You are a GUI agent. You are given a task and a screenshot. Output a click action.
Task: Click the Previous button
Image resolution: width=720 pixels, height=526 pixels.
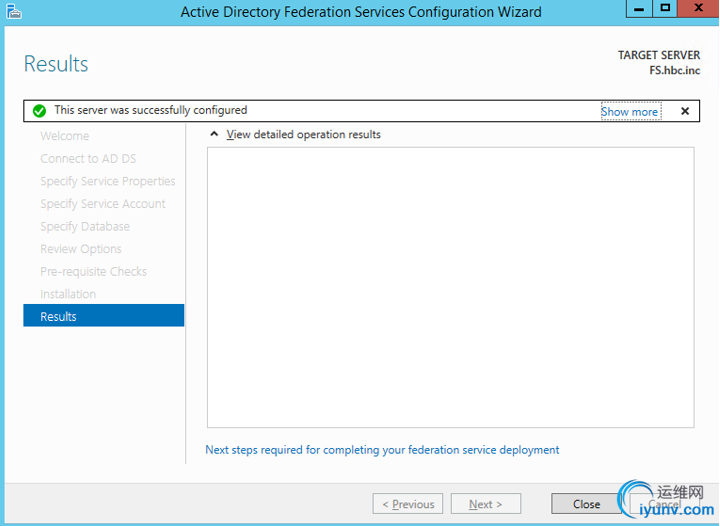[408, 504]
